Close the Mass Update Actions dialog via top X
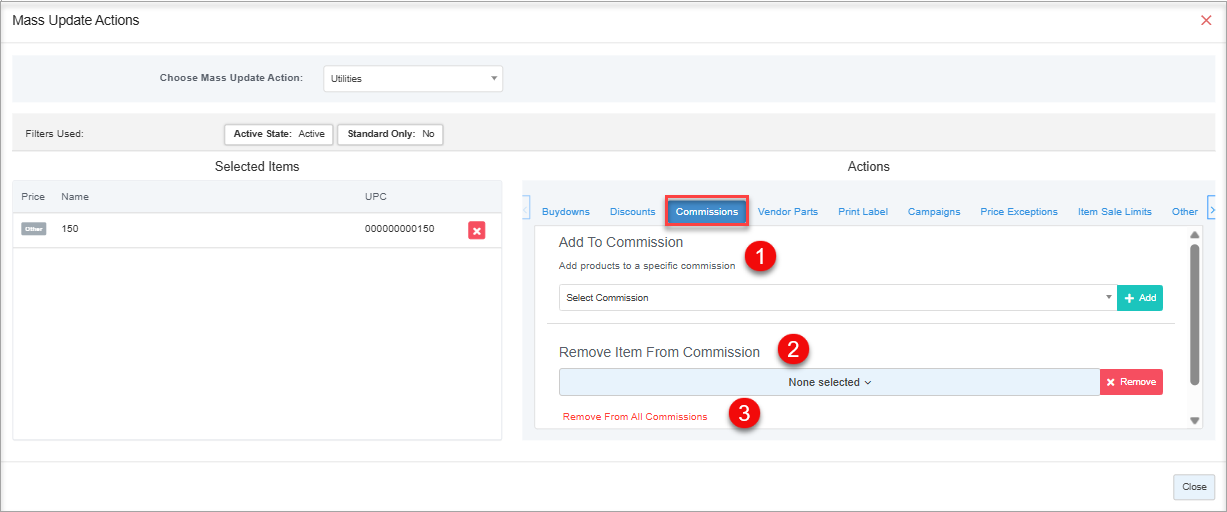The image size is (1227, 512). coord(1206,21)
